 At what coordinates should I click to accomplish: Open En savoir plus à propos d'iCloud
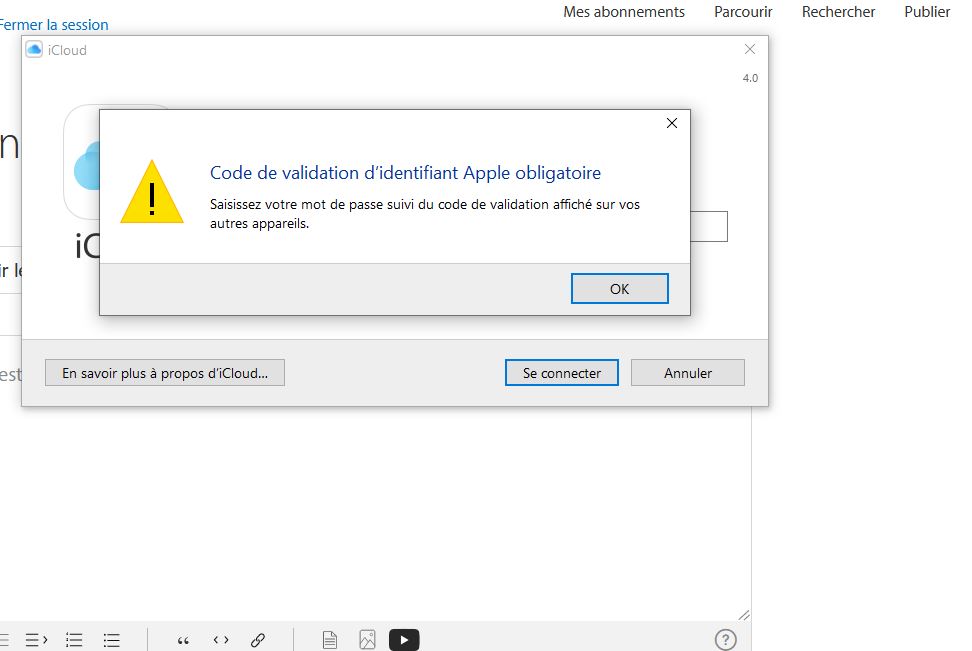(165, 373)
